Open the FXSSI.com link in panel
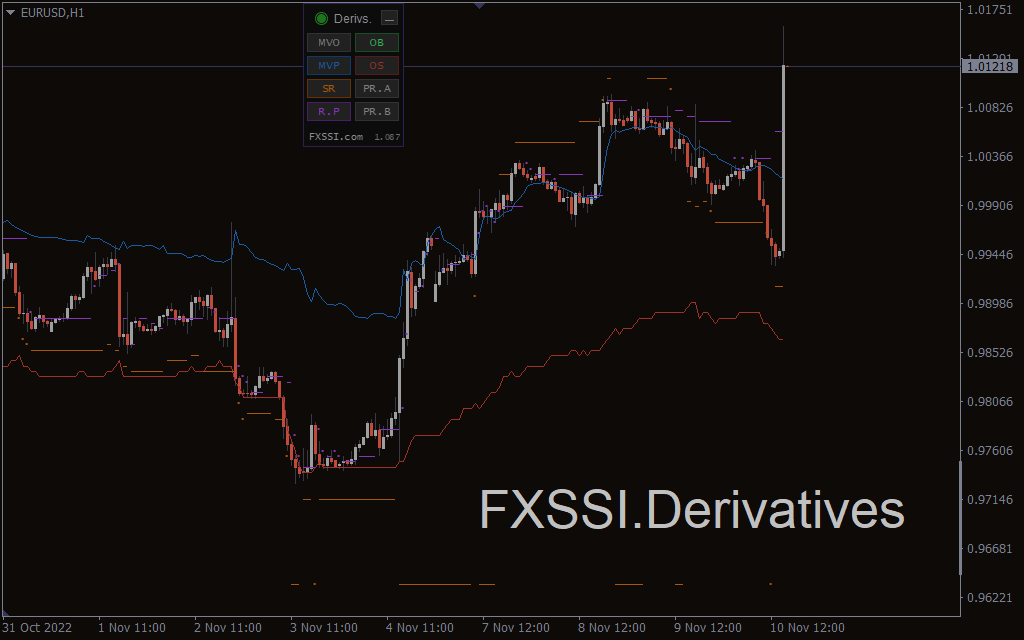 pyautogui.click(x=336, y=136)
